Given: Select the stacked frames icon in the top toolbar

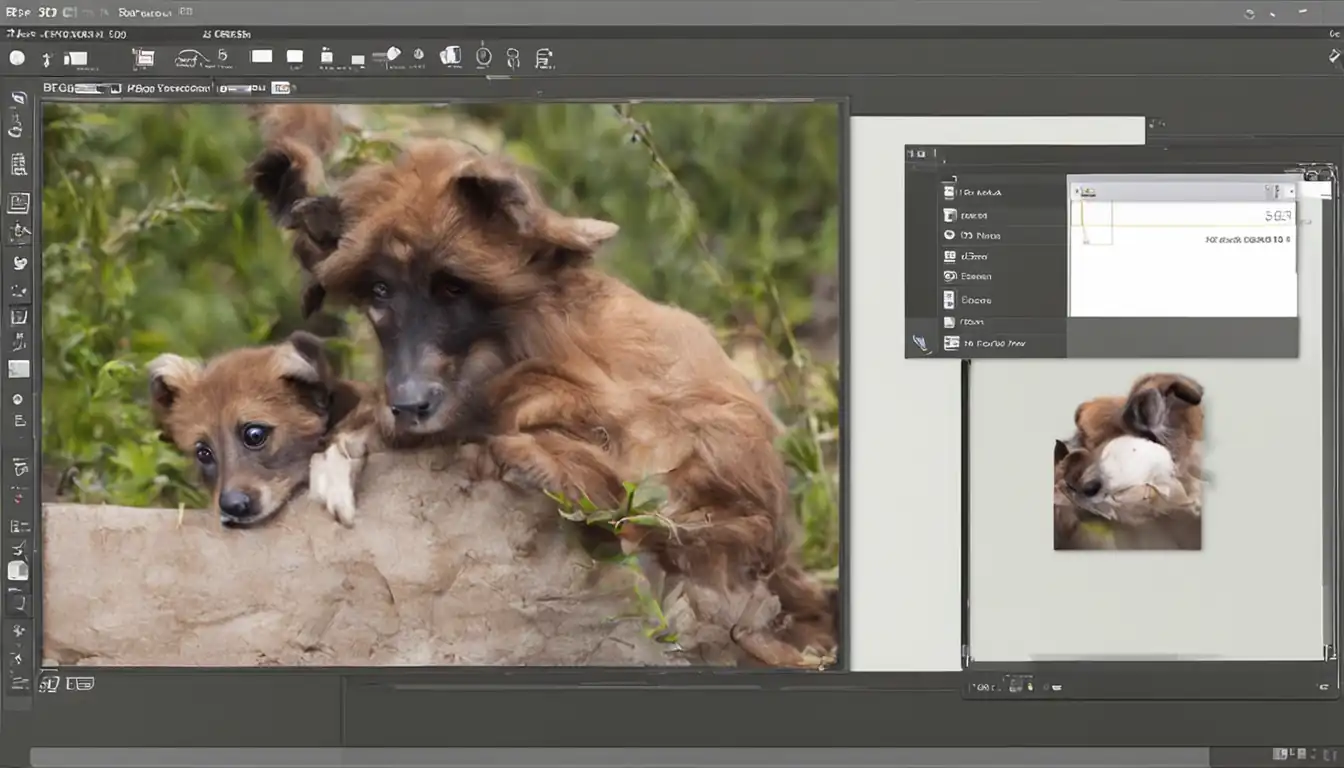Looking at the screenshot, I should point(144,59).
